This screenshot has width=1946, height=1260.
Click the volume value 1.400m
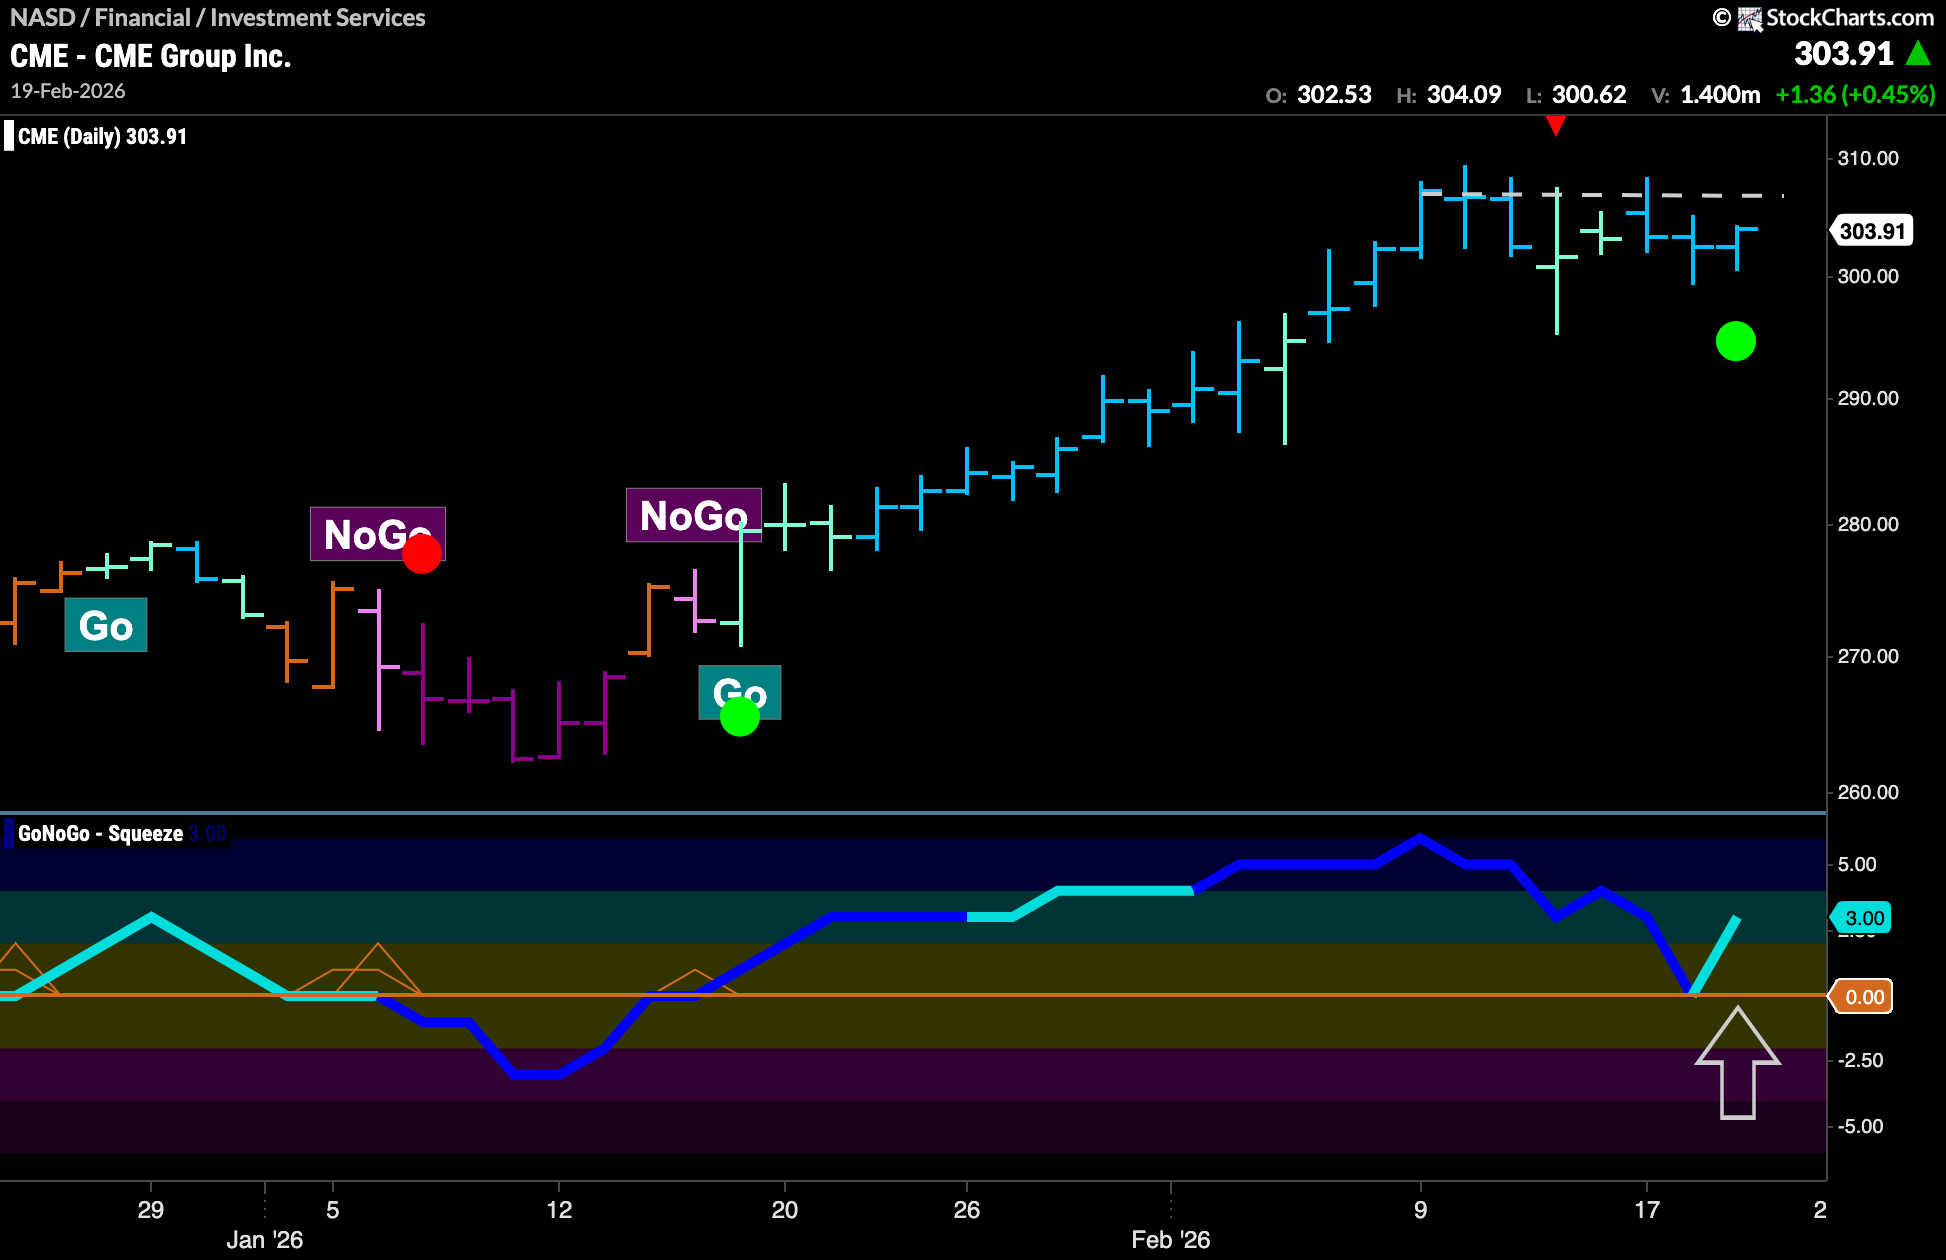click(x=1720, y=95)
